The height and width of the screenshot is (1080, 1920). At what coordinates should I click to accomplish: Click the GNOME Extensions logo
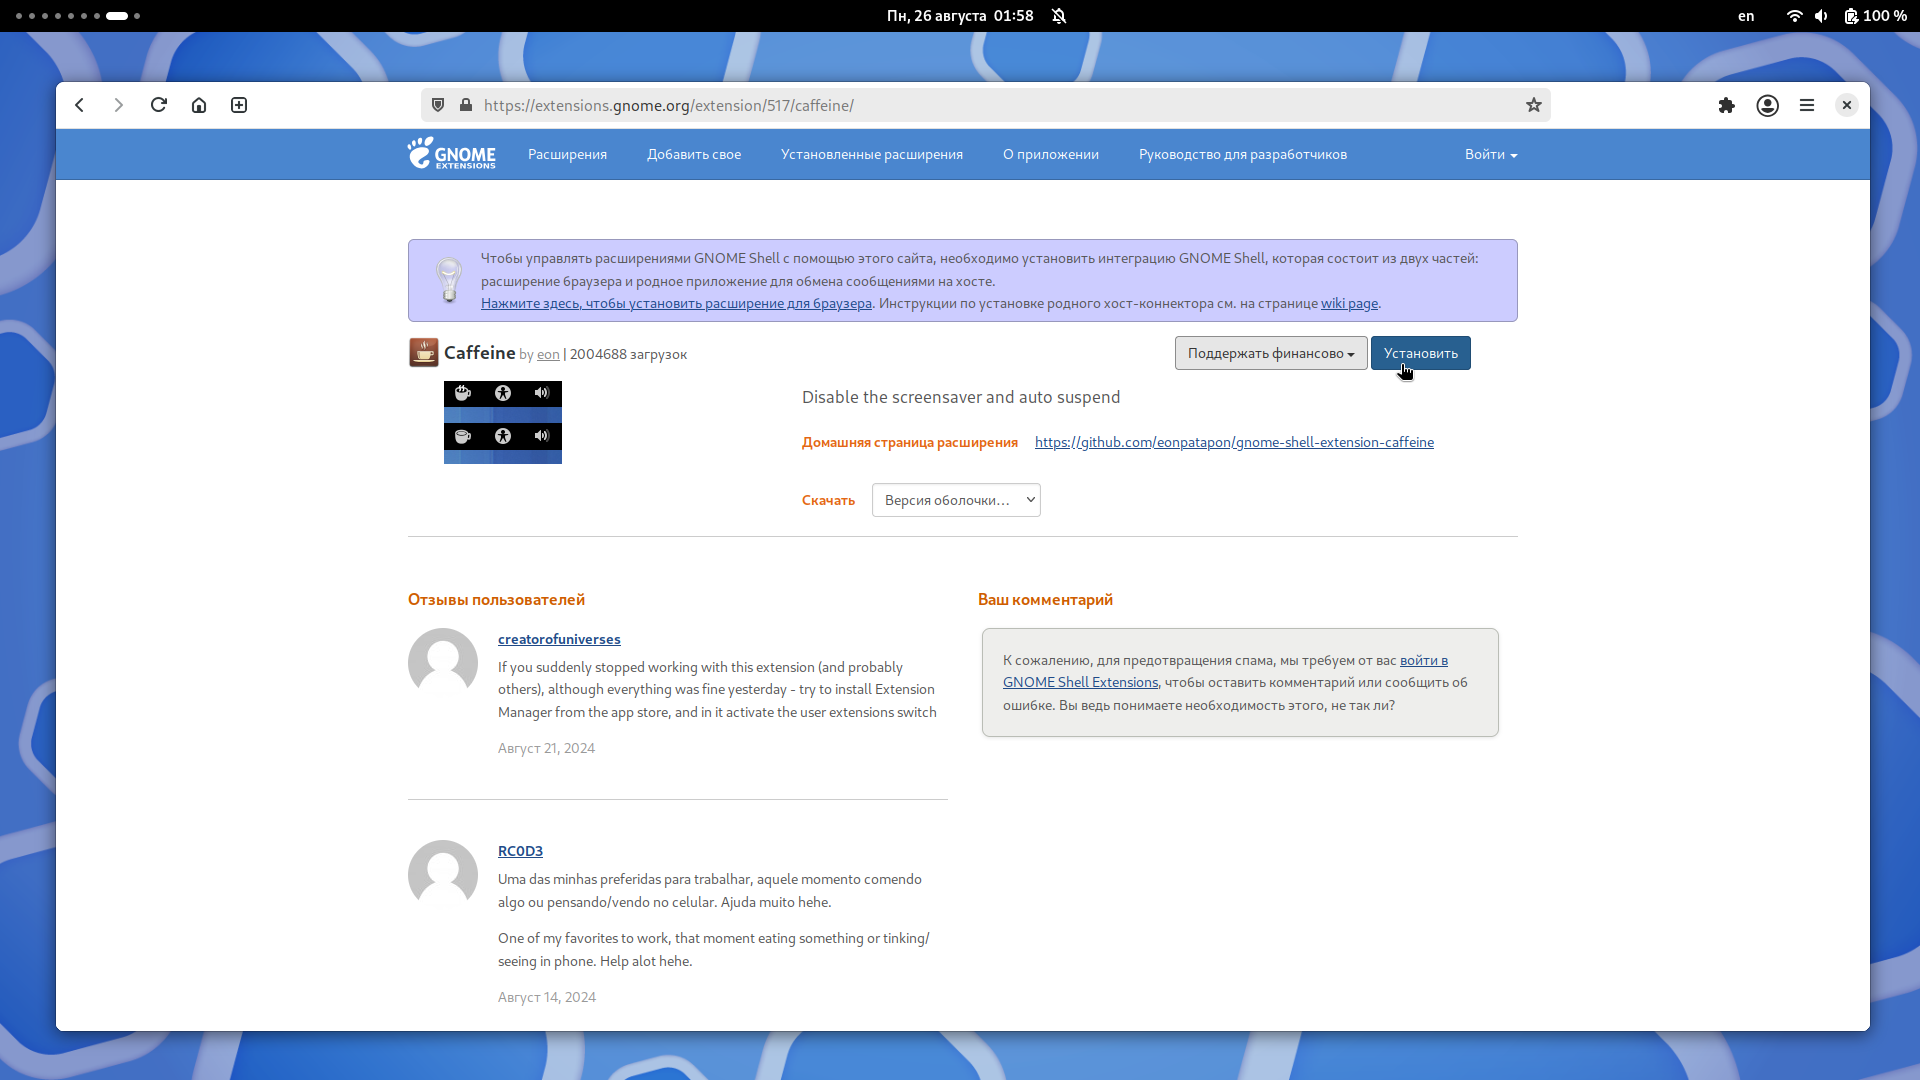452,153
